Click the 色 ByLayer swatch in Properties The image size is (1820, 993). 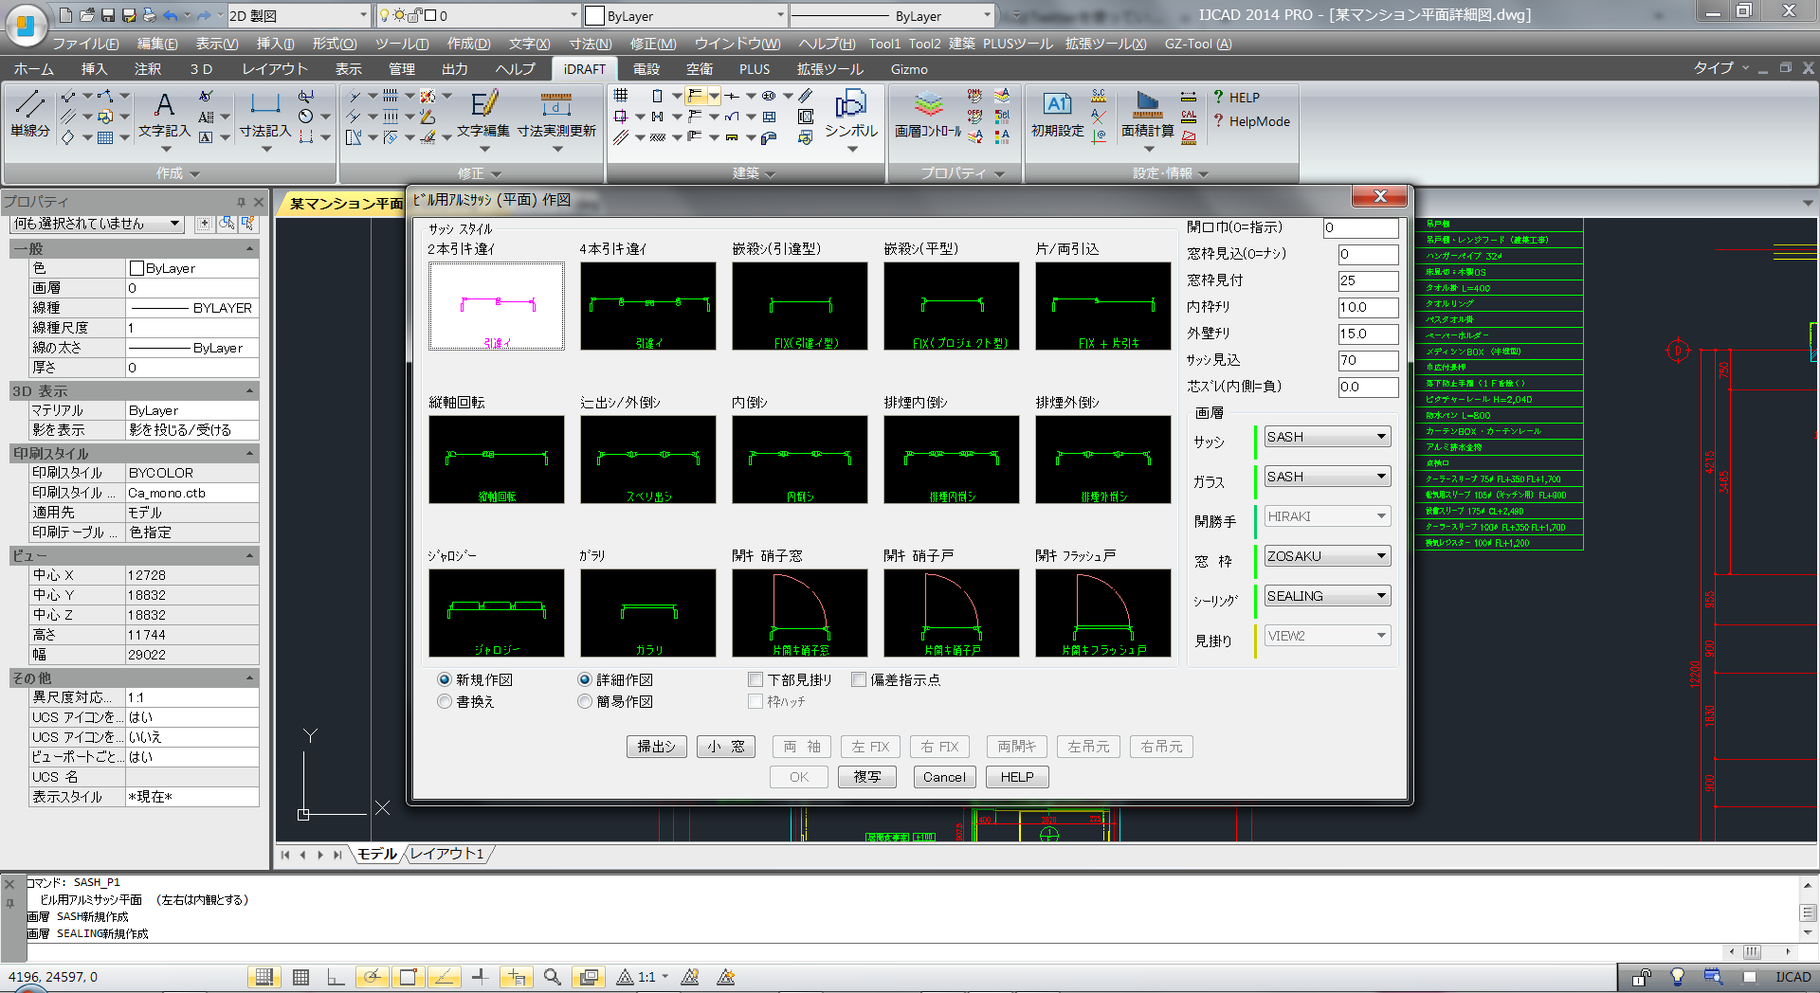tap(137, 268)
